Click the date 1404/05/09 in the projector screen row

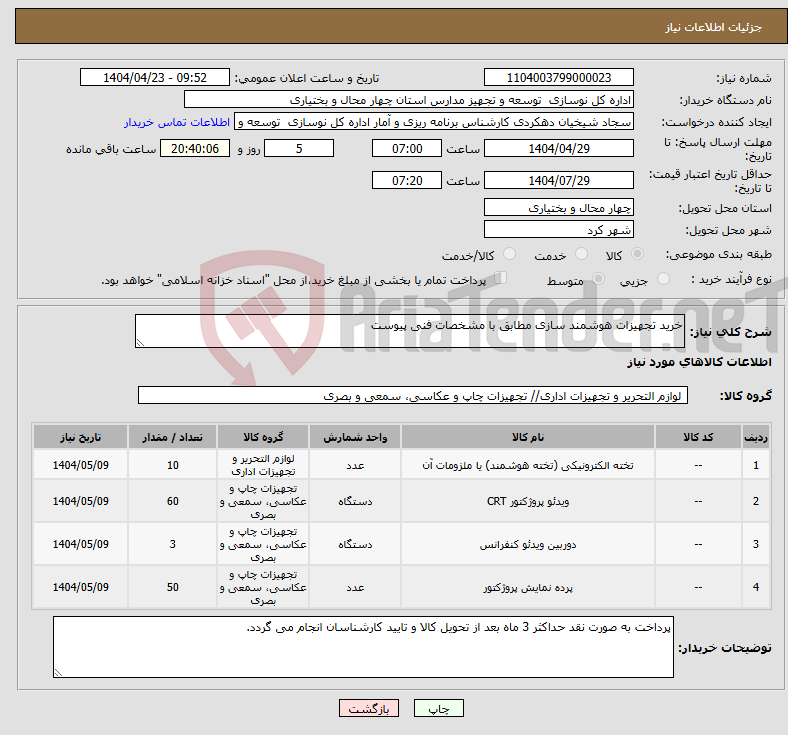click(80, 587)
